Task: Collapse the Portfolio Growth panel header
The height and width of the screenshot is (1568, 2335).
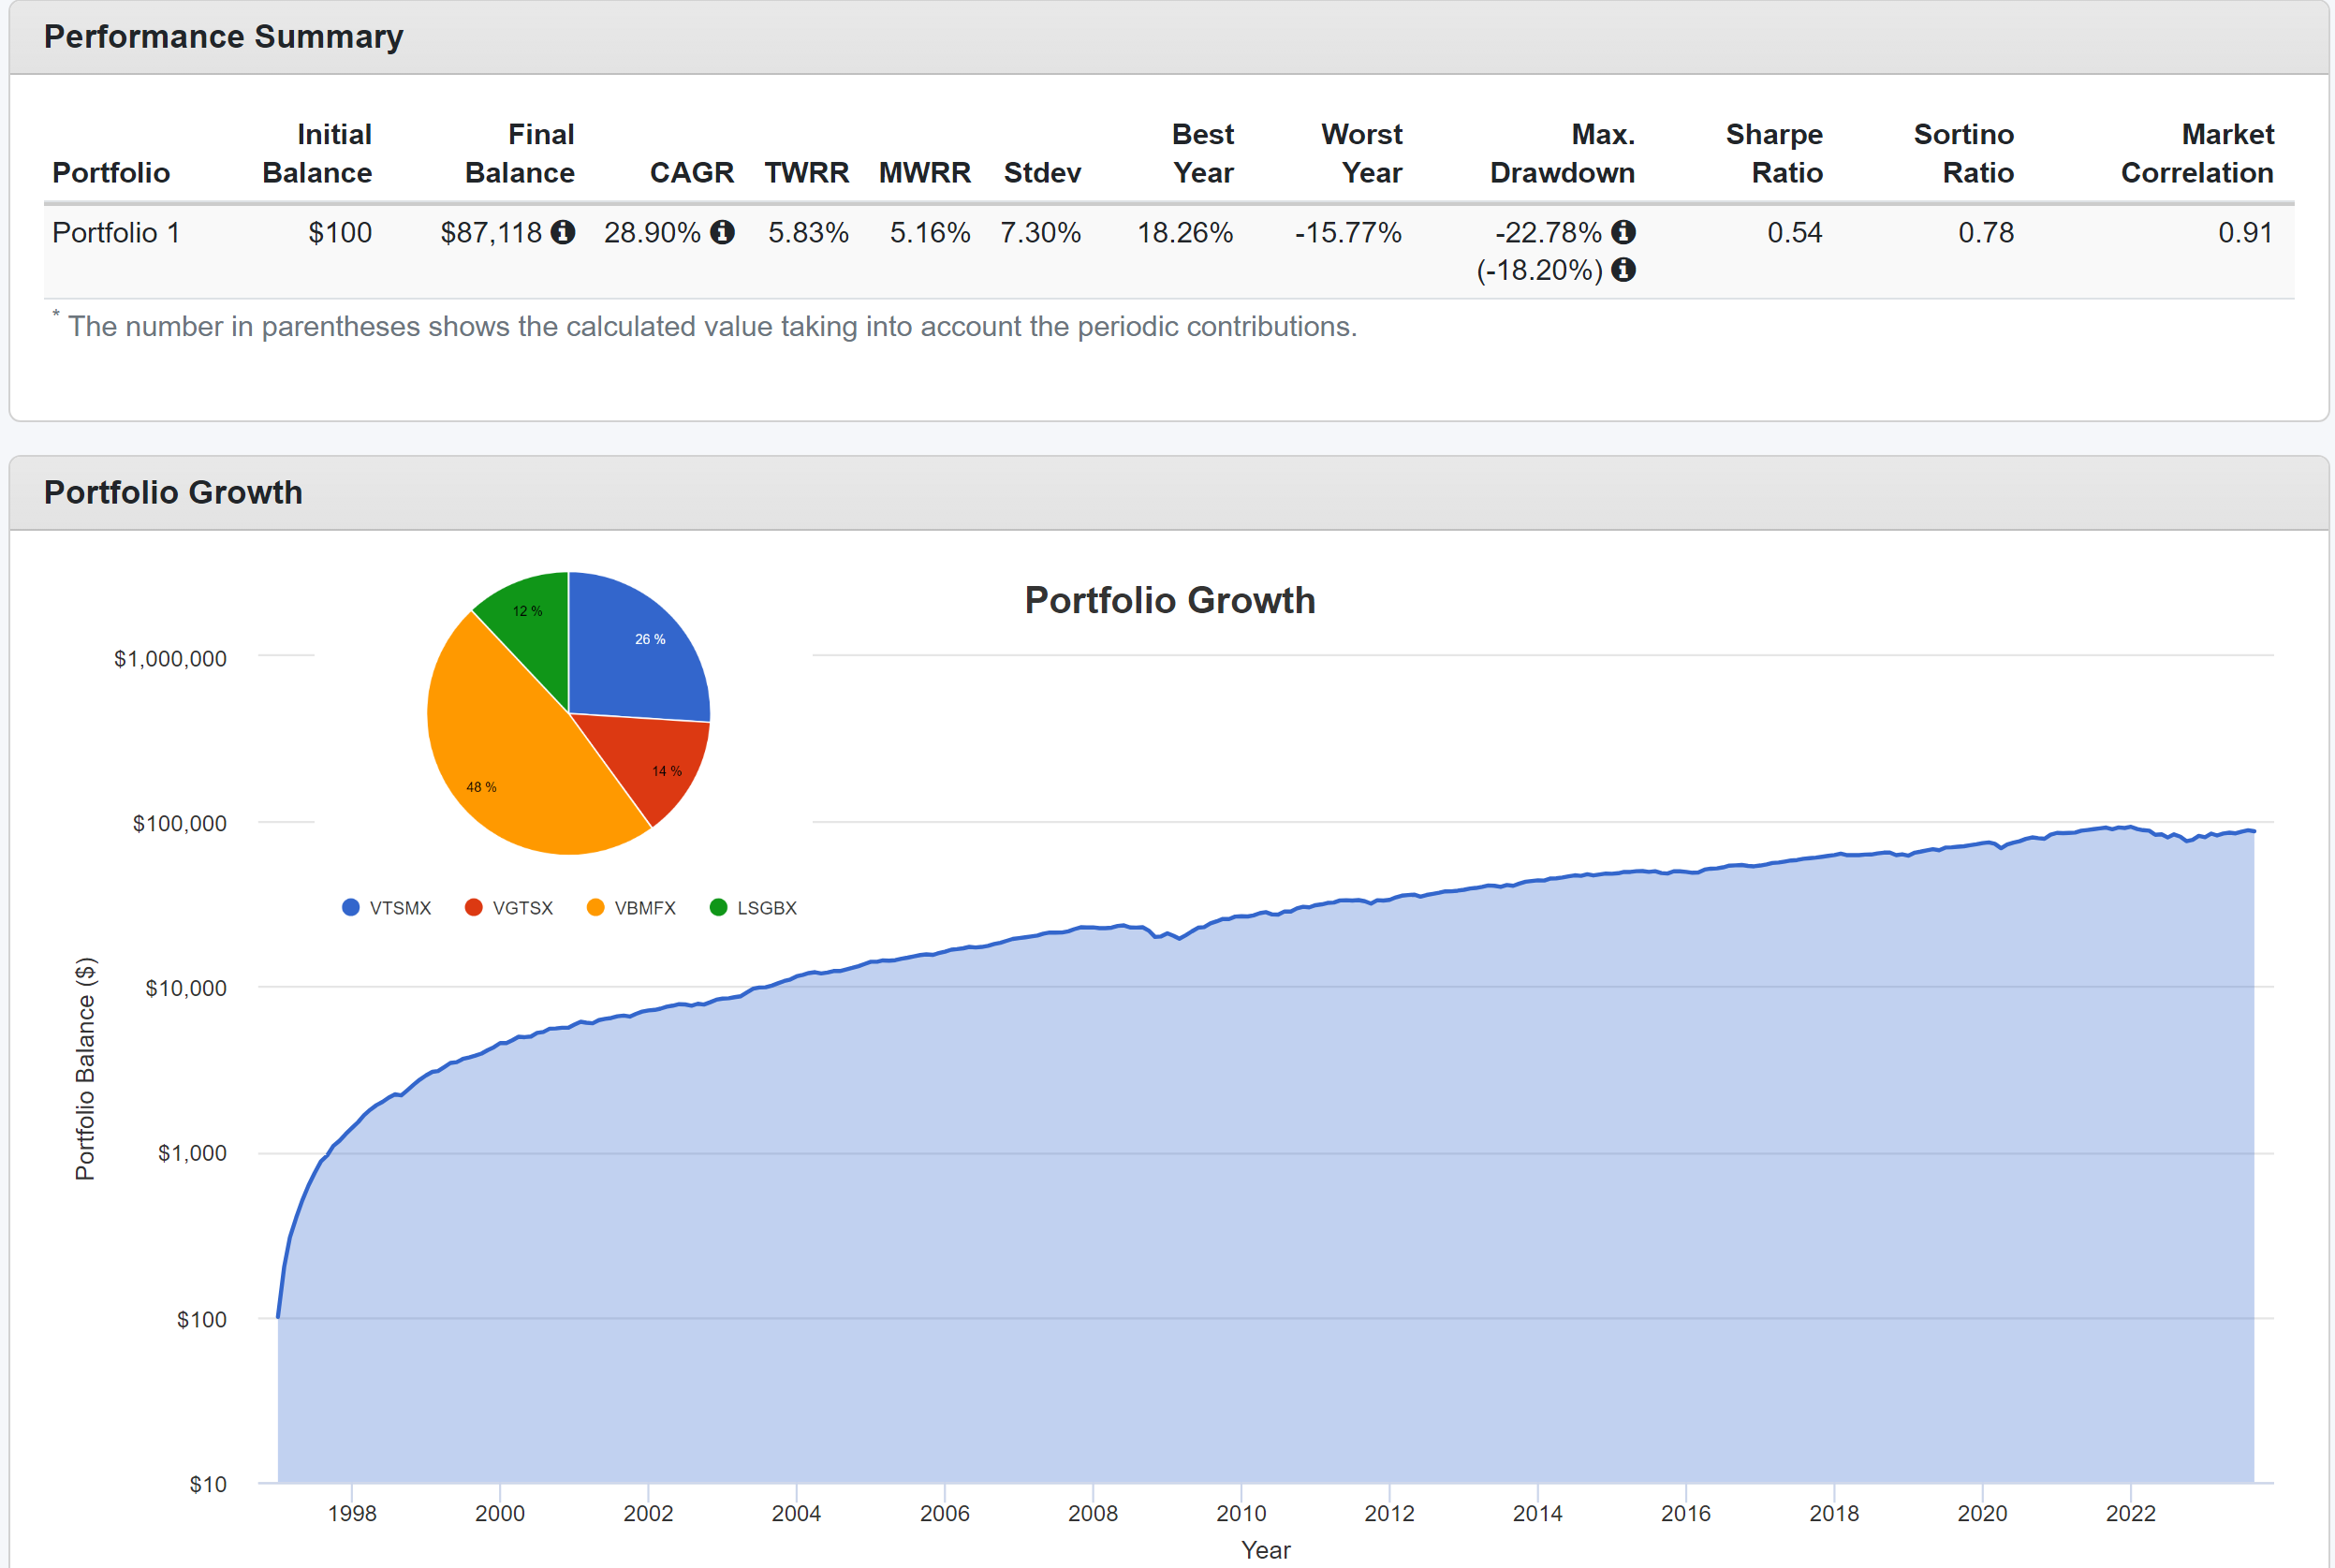Action: click(173, 492)
